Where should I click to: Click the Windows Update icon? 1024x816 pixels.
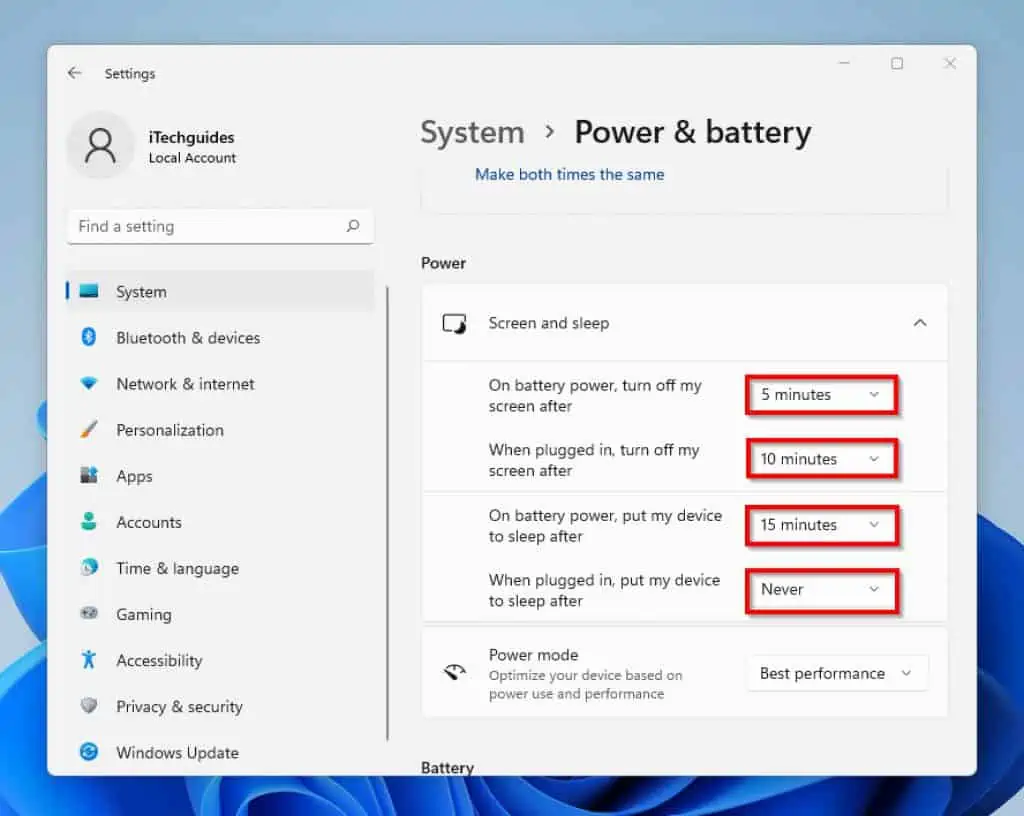click(90, 752)
